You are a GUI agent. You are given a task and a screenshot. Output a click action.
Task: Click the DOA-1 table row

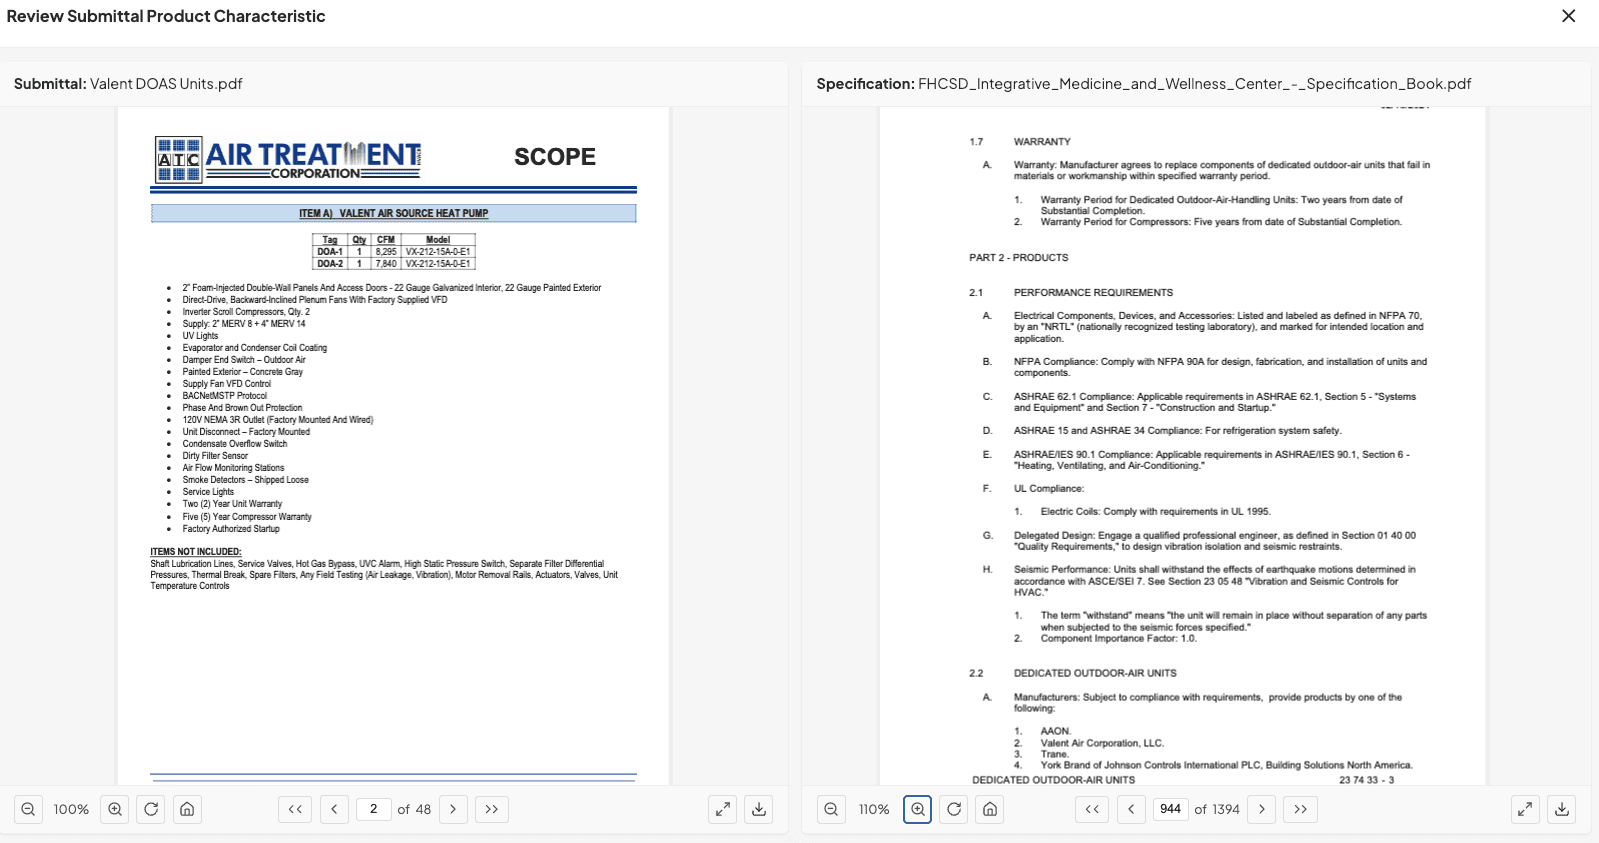click(394, 252)
